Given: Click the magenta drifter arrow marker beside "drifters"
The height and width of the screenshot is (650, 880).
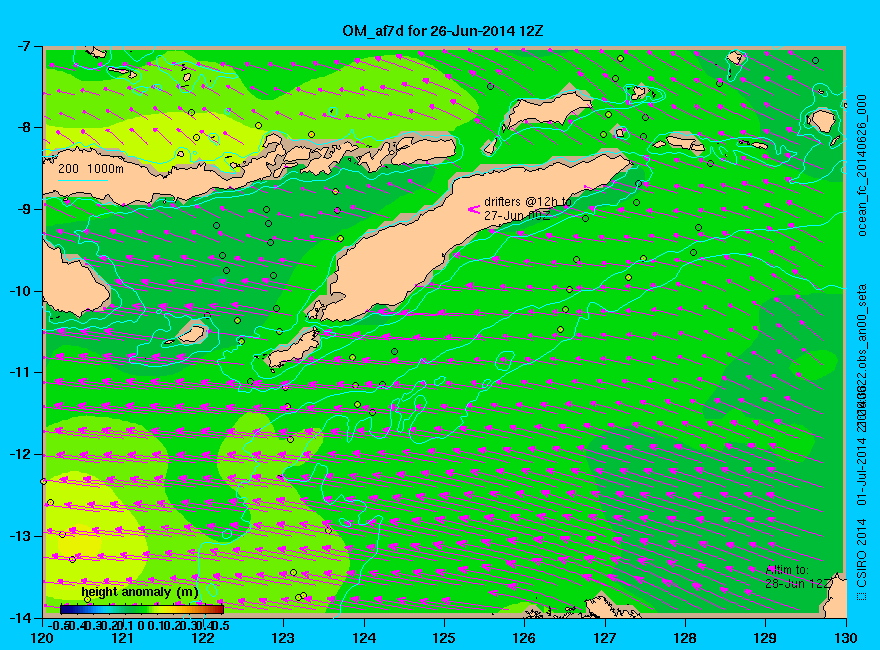Looking at the screenshot, I should 474,209.
